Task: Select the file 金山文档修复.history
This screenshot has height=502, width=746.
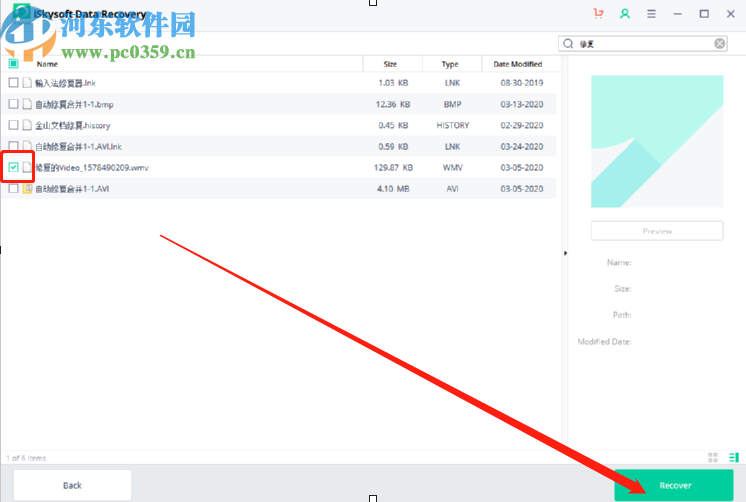Action: [72, 125]
